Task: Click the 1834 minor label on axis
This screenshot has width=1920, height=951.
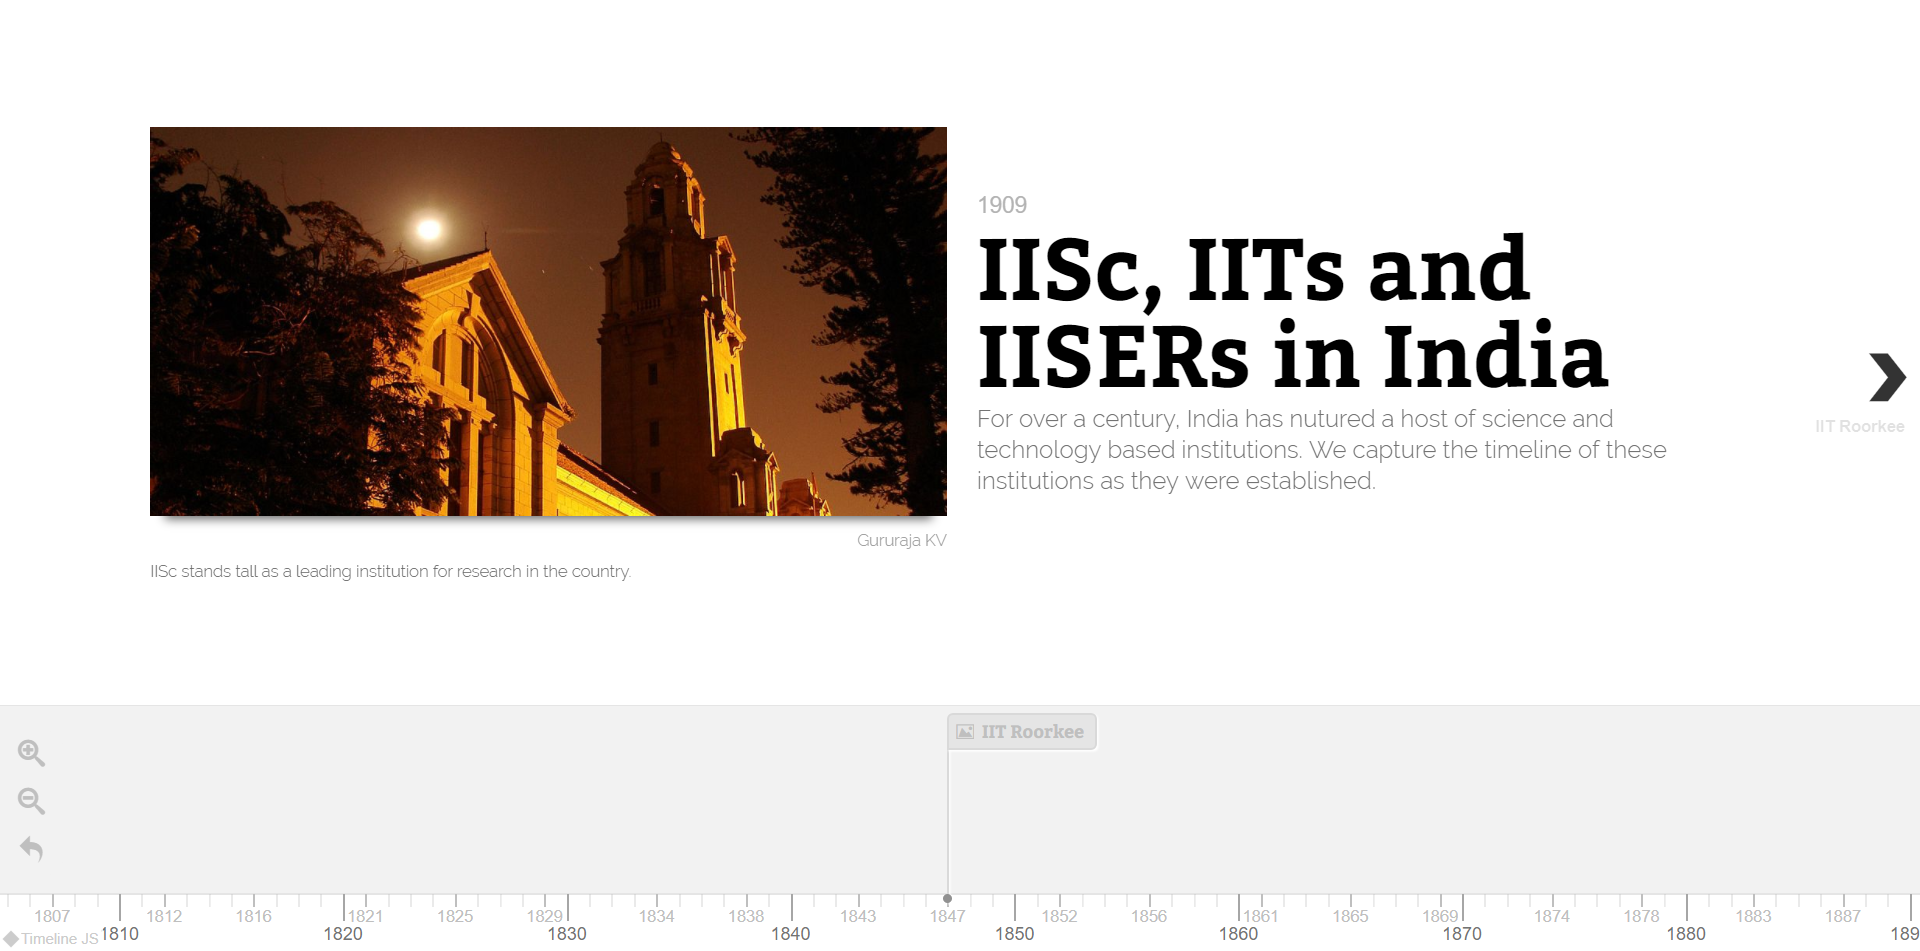Action: (656, 916)
